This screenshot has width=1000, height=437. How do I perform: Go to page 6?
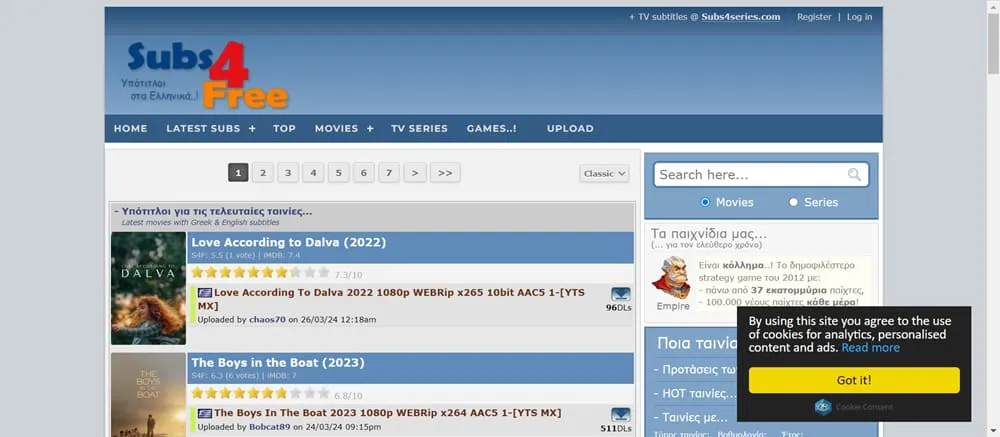coord(364,173)
